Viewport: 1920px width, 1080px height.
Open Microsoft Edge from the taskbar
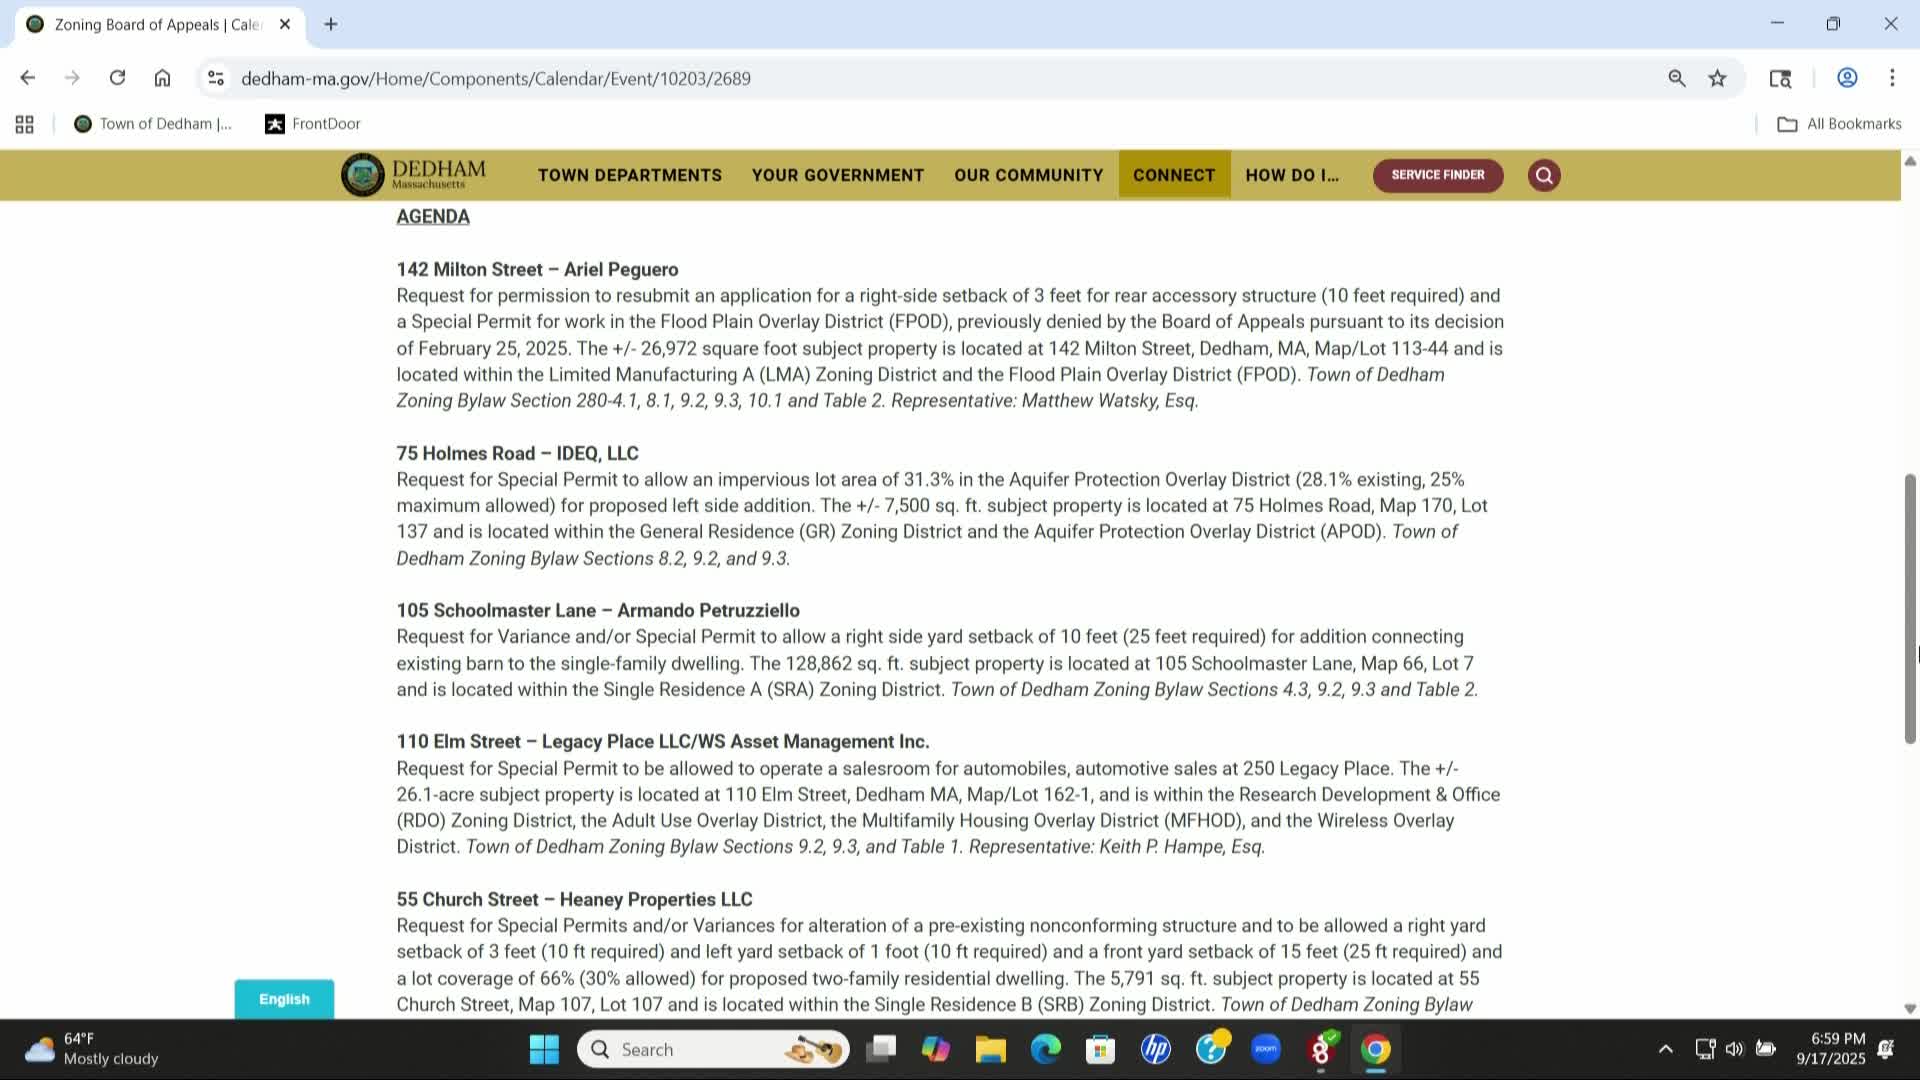point(1045,1049)
